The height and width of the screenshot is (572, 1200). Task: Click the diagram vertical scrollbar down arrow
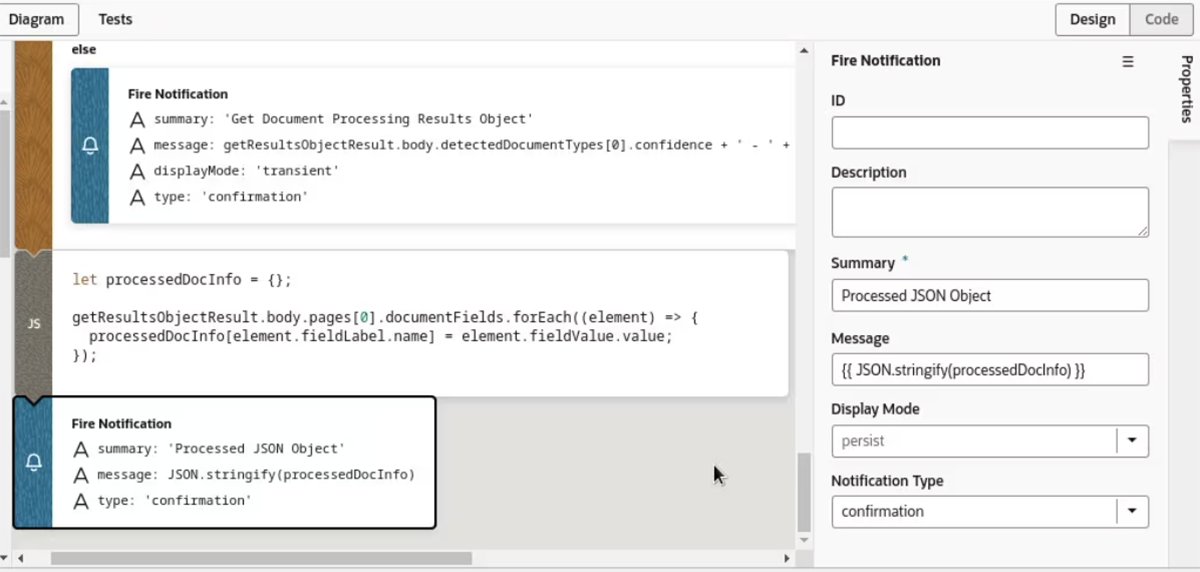pyautogui.click(x=804, y=540)
